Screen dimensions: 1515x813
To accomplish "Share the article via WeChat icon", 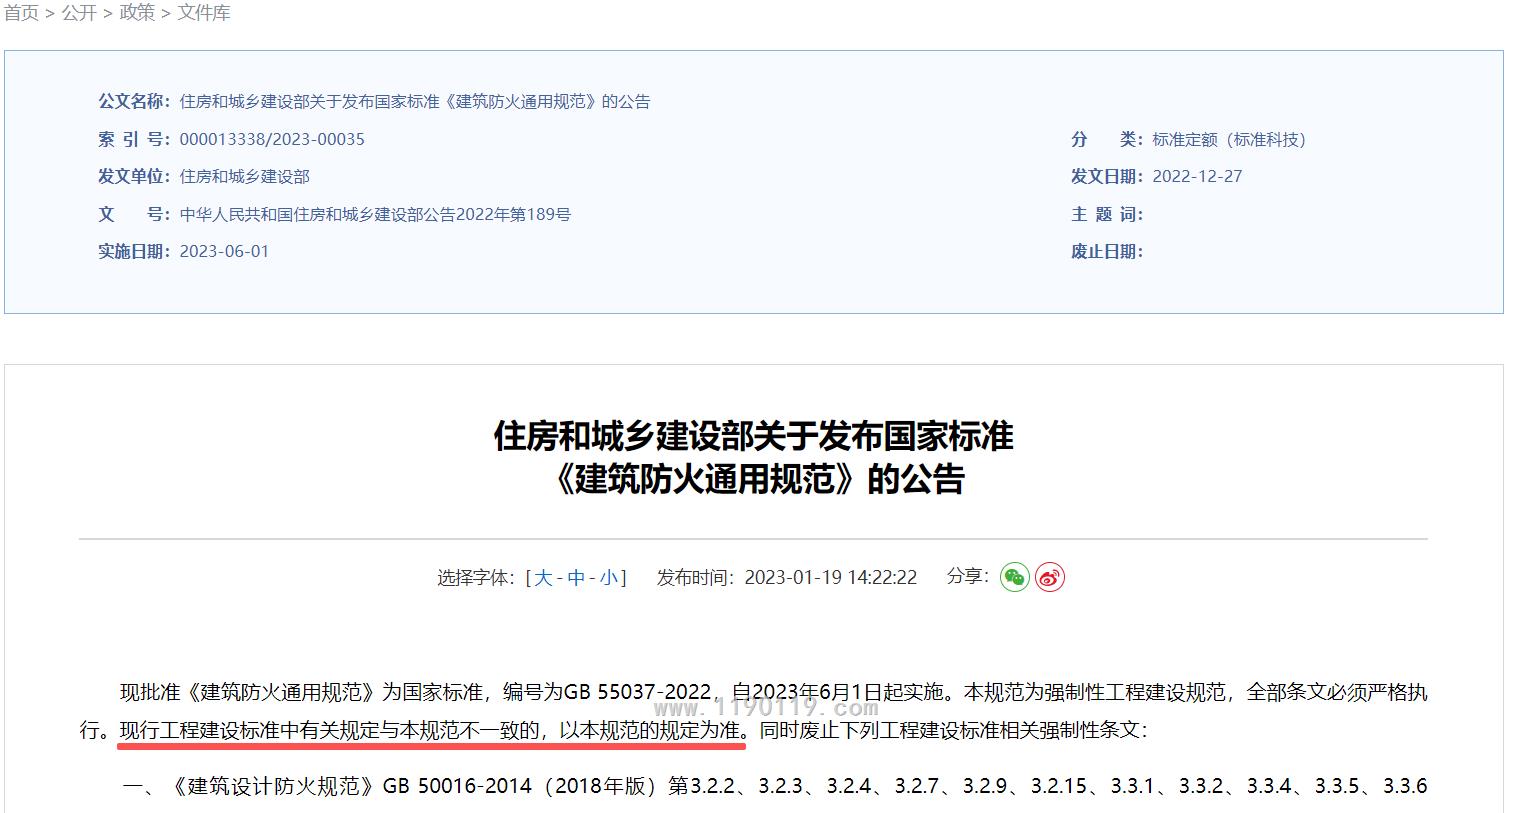I will click(1014, 577).
